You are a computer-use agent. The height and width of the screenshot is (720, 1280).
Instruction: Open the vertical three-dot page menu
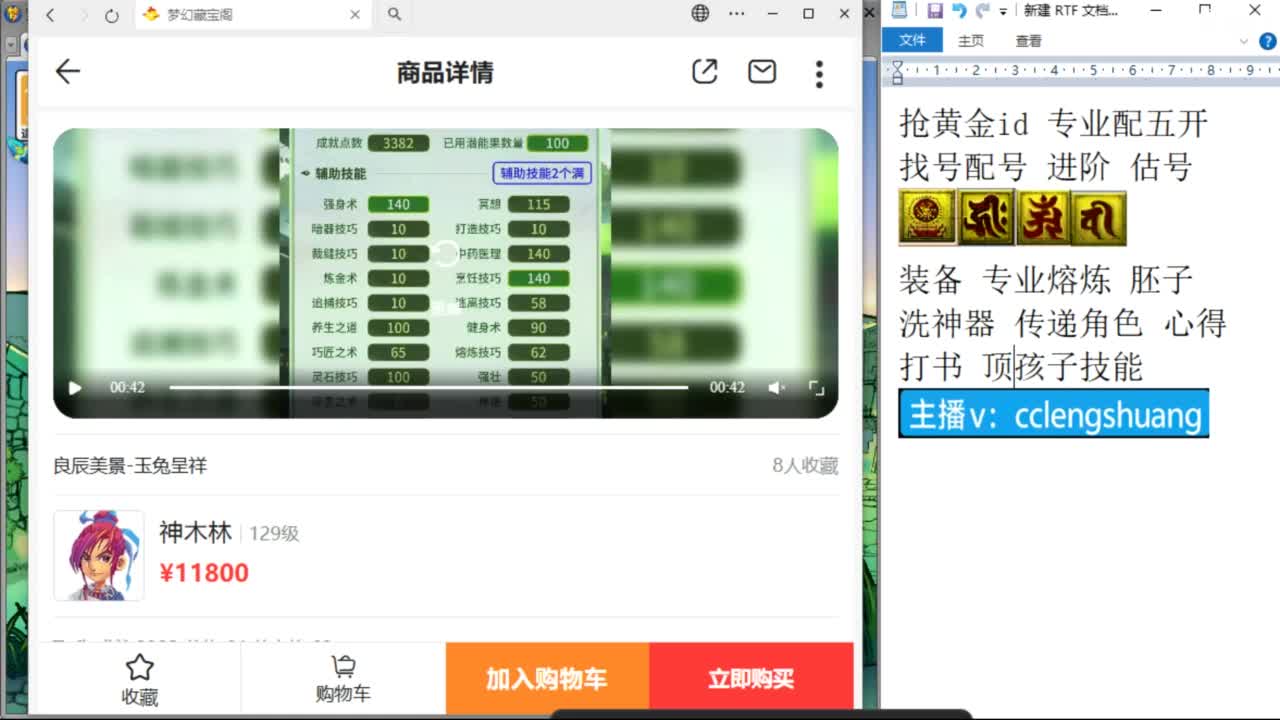[x=819, y=73]
